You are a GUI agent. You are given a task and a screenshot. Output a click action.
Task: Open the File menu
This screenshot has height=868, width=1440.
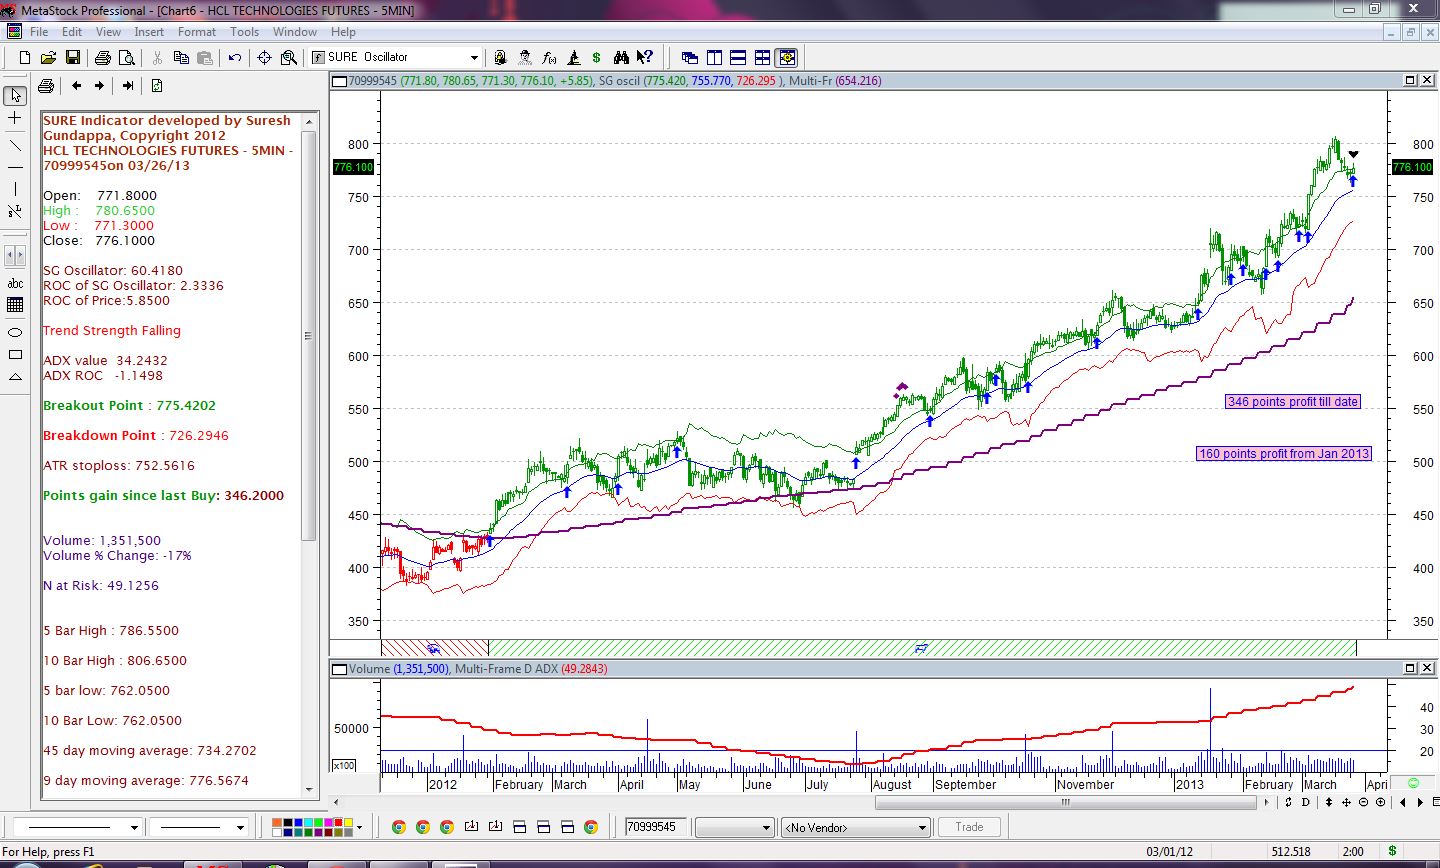coord(39,32)
